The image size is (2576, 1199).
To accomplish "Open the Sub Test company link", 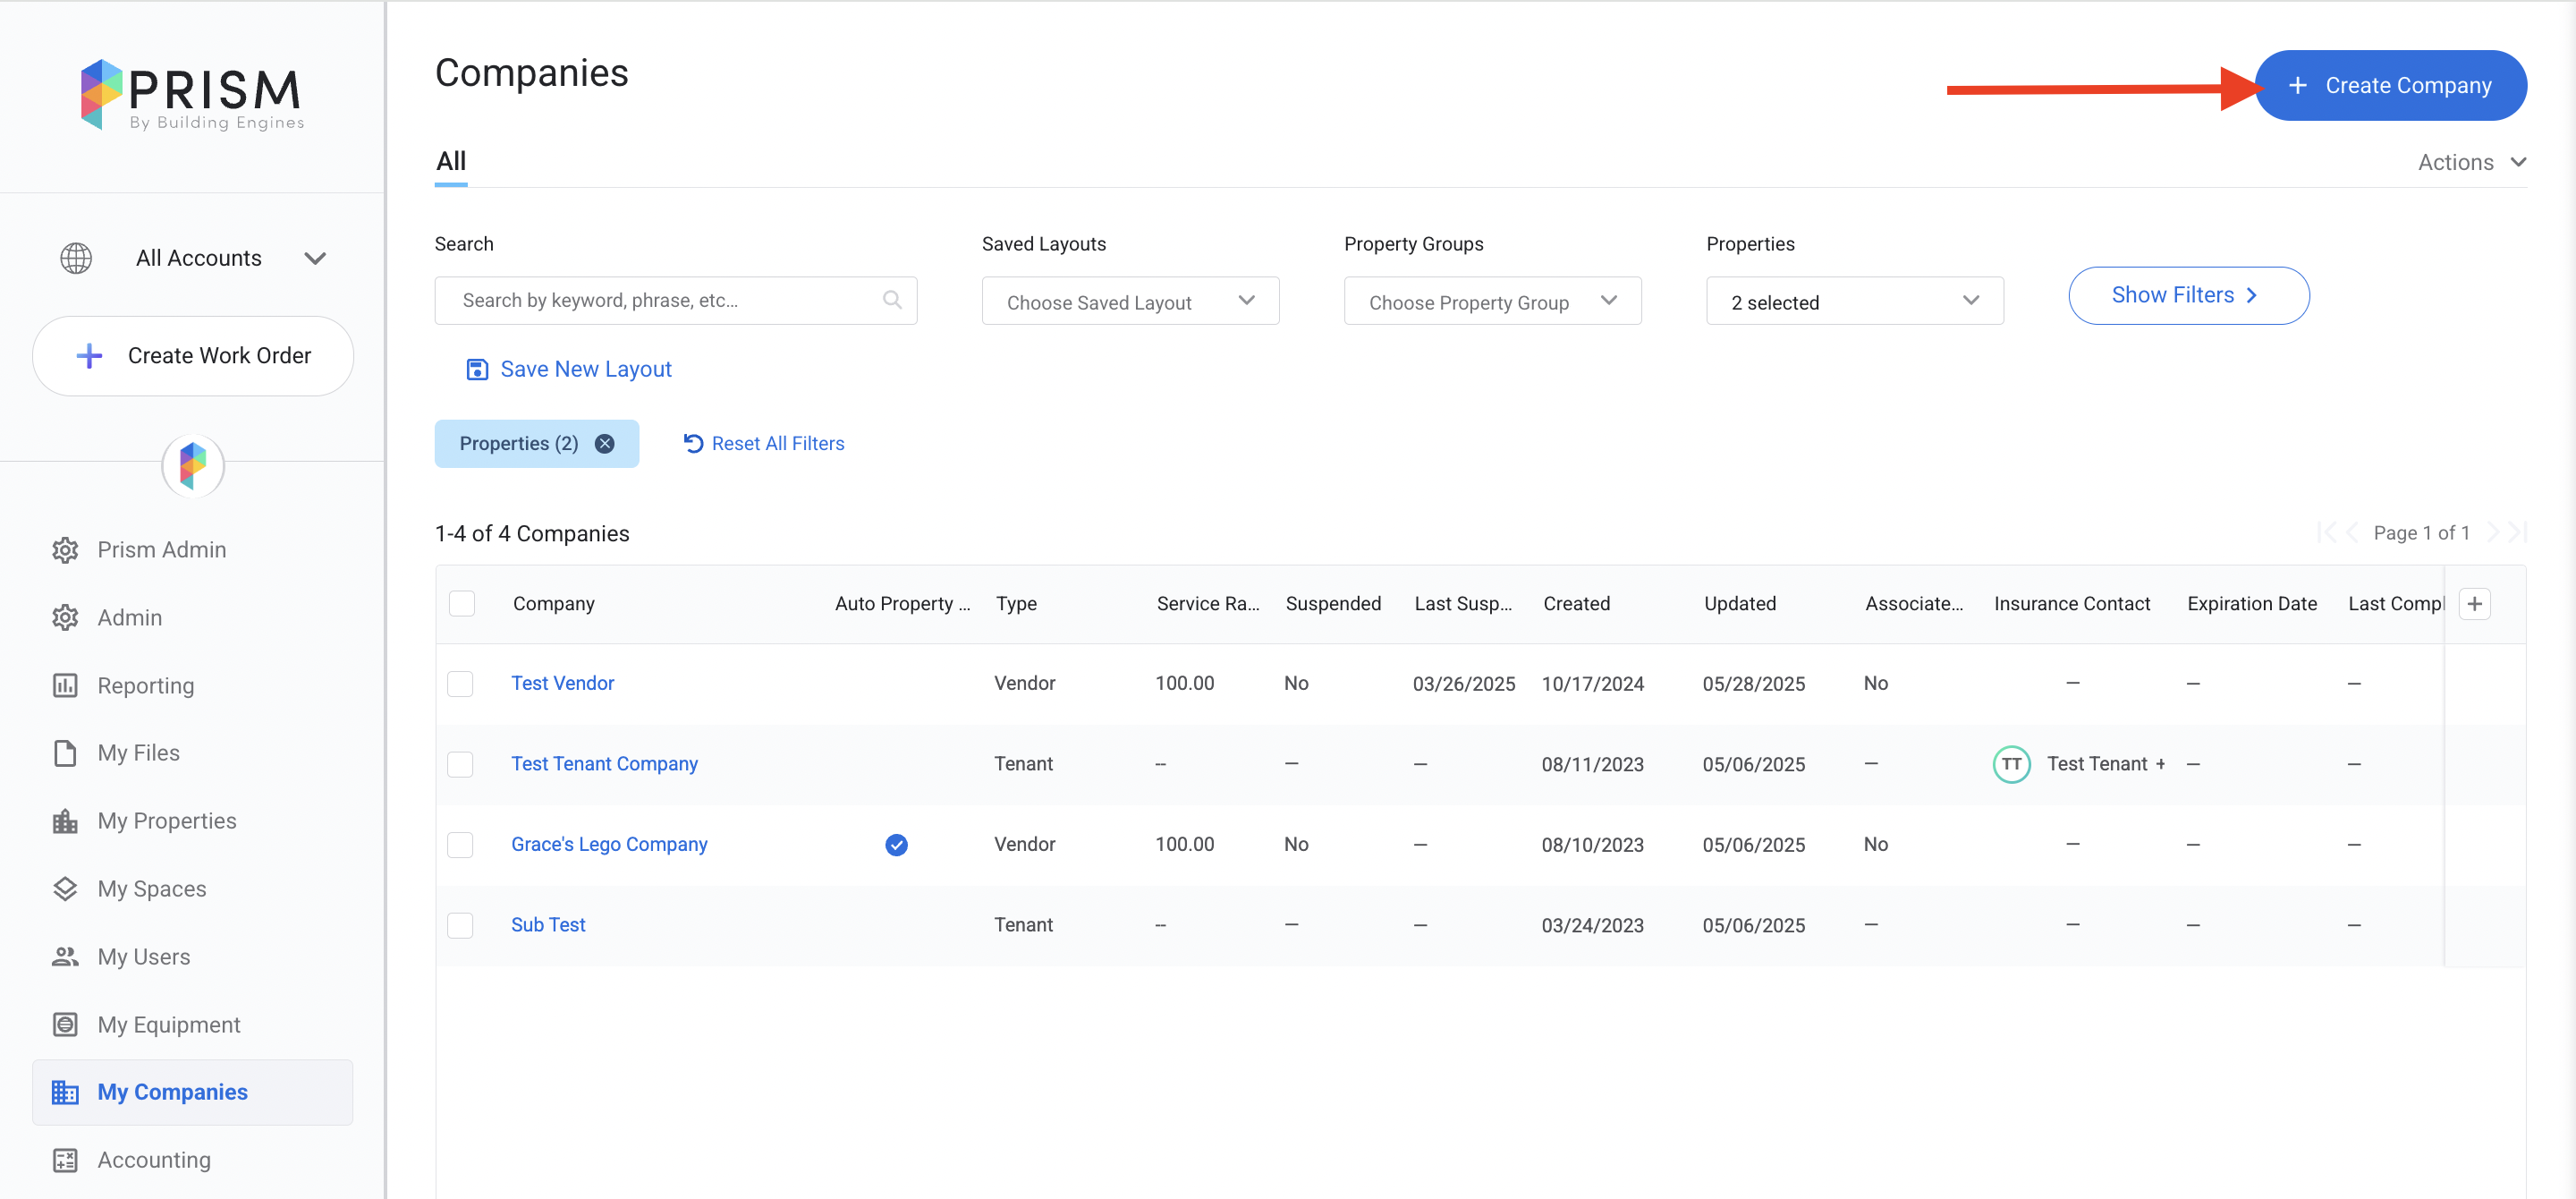I will (x=547, y=926).
